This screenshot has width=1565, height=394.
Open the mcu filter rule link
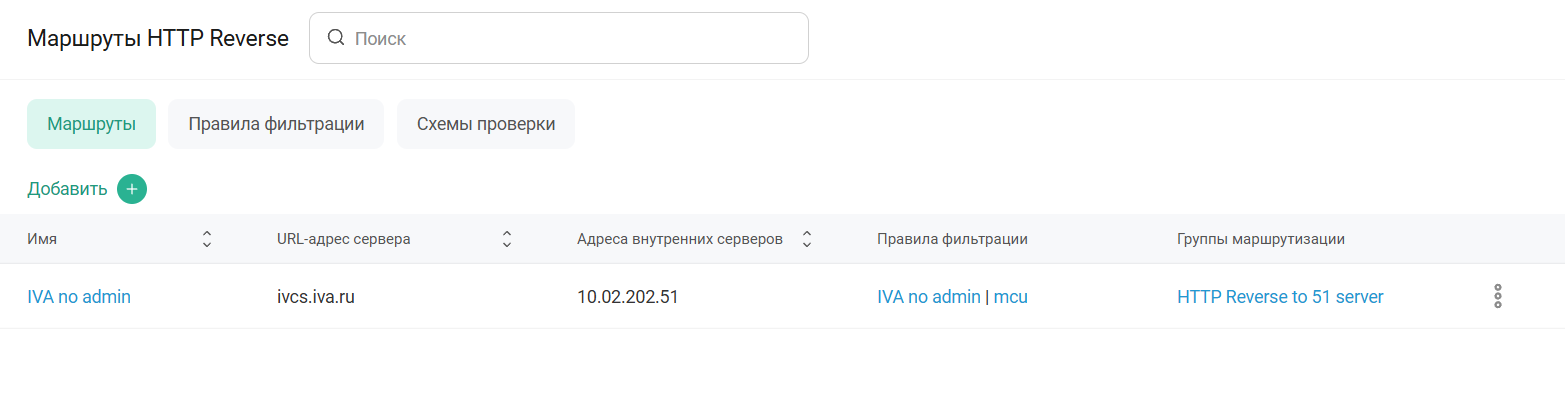click(x=1010, y=297)
